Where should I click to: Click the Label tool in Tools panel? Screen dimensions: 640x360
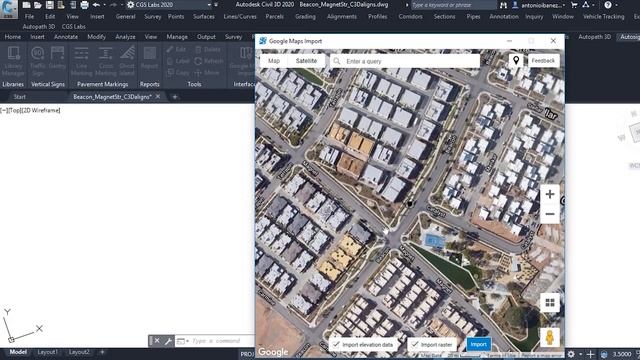[x=178, y=61]
